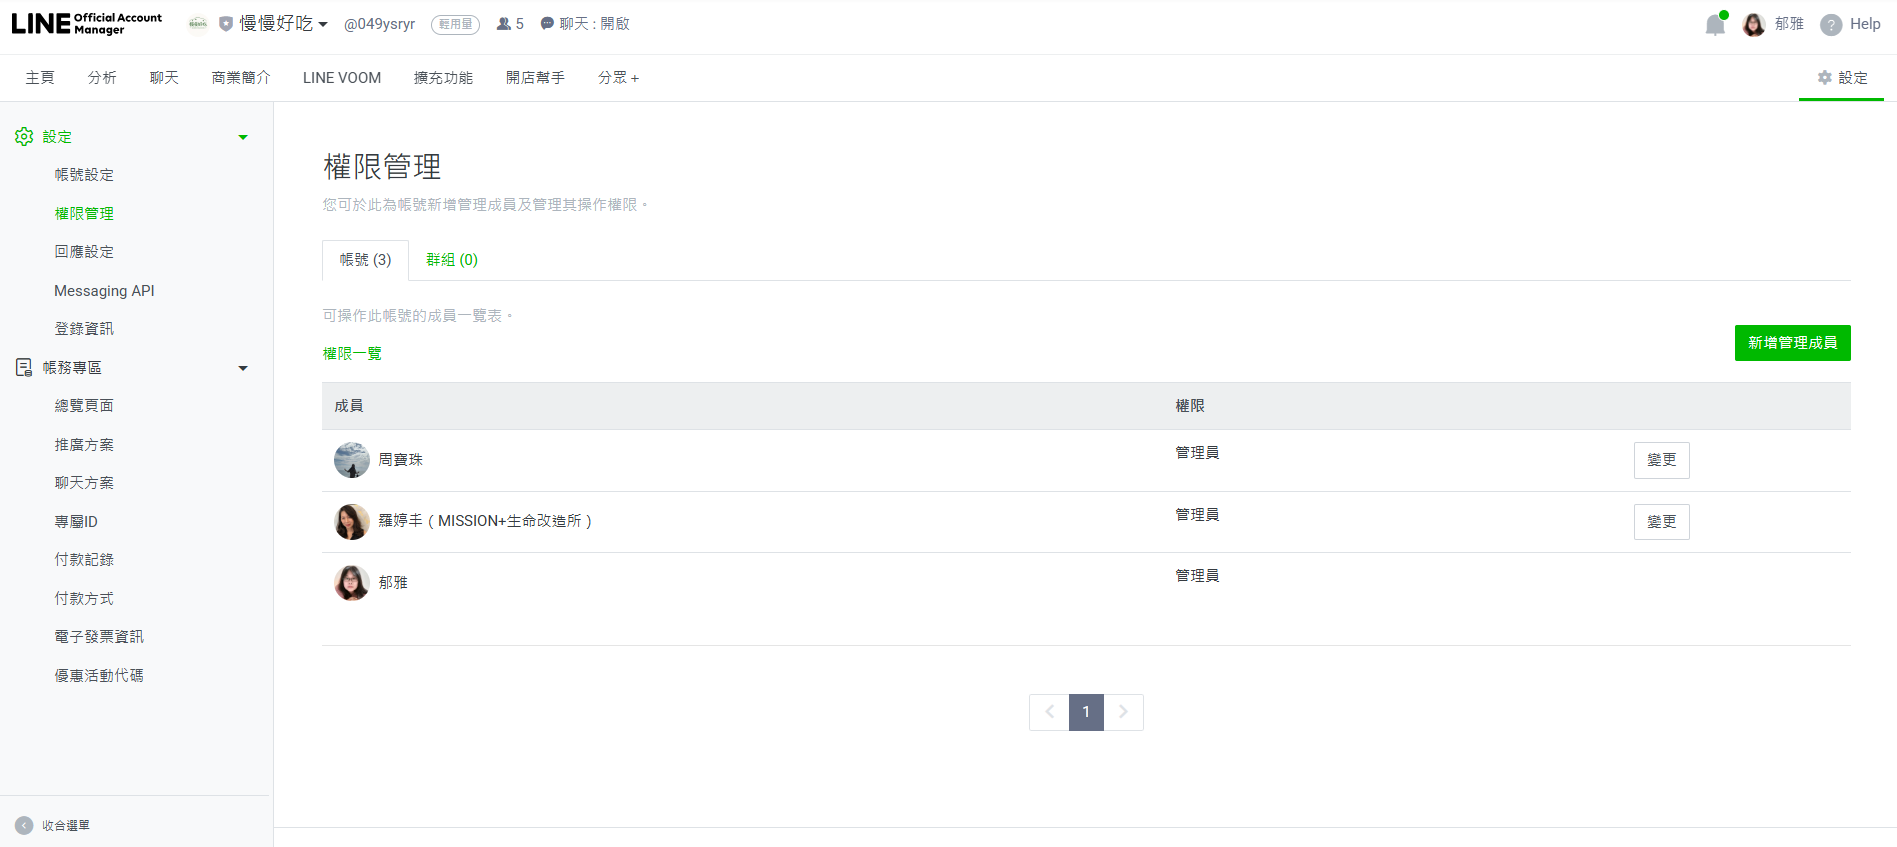Click the notification bell icon
1897x847 pixels.
click(1714, 25)
